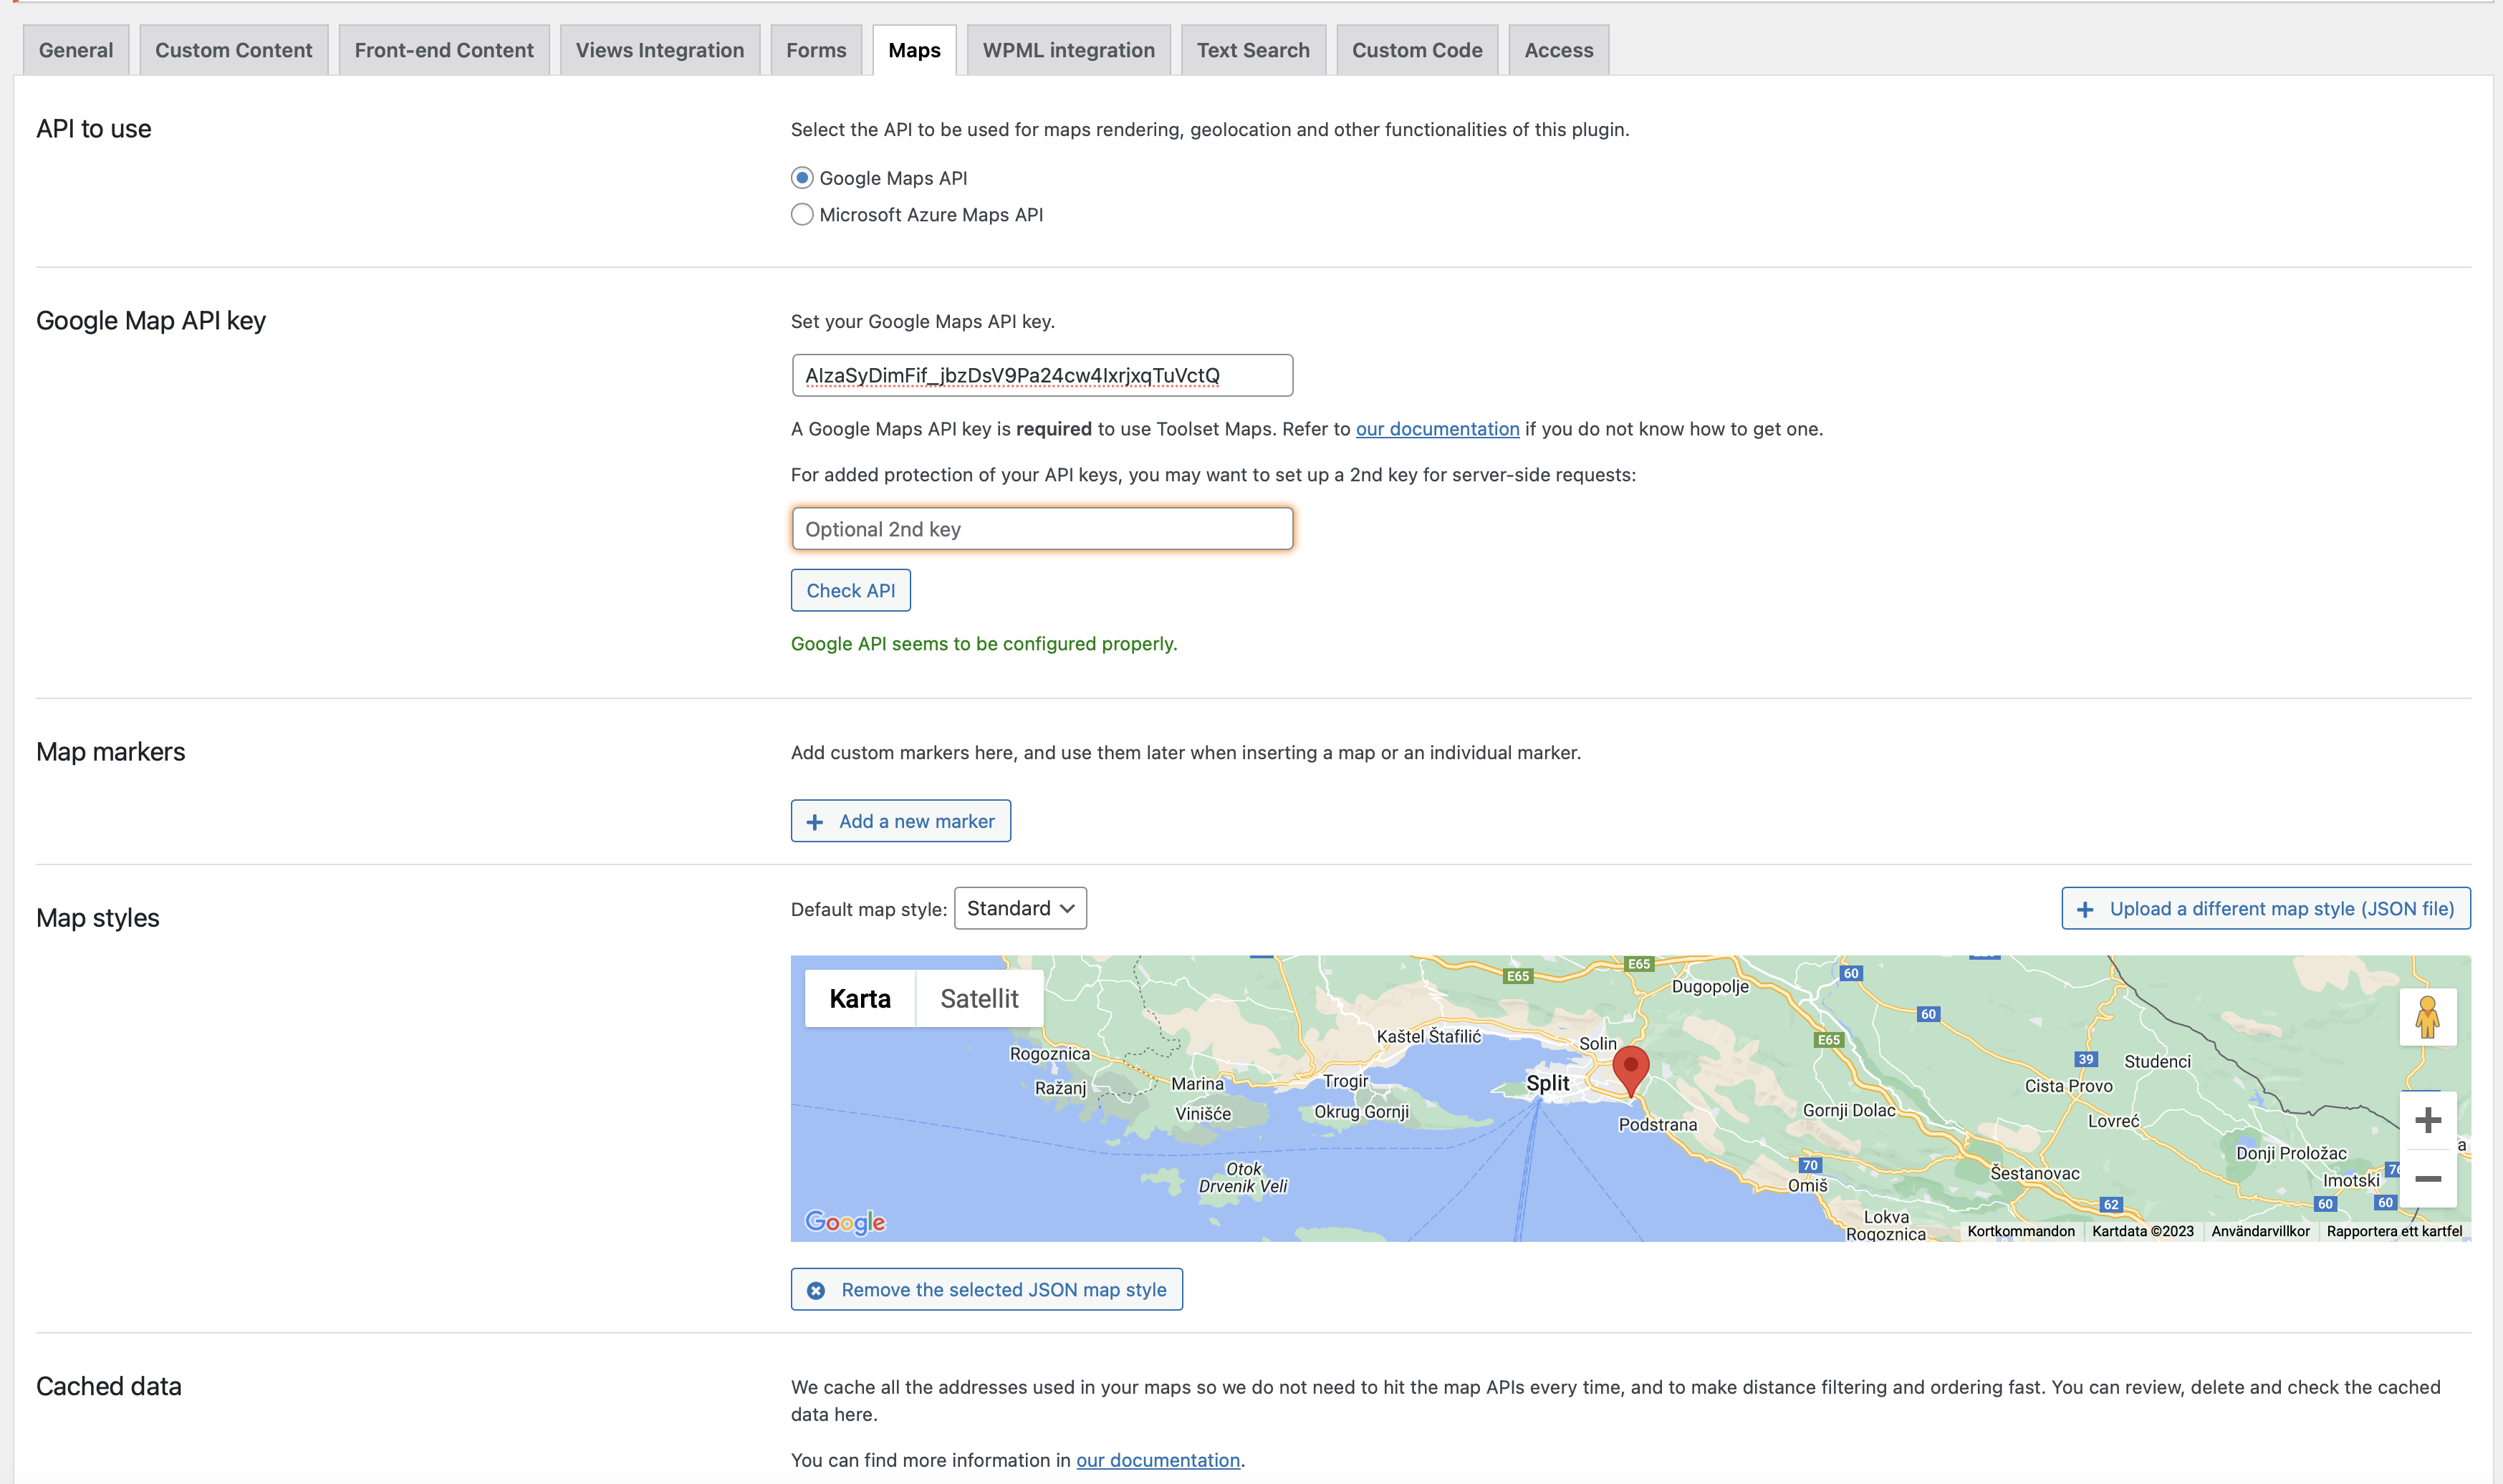The height and width of the screenshot is (1484, 2503).
Task: Click the red map marker near Split
Action: point(1631,1071)
